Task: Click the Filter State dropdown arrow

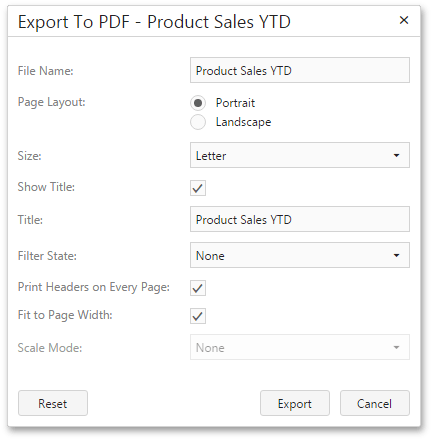Action: click(x=396, y=255)
